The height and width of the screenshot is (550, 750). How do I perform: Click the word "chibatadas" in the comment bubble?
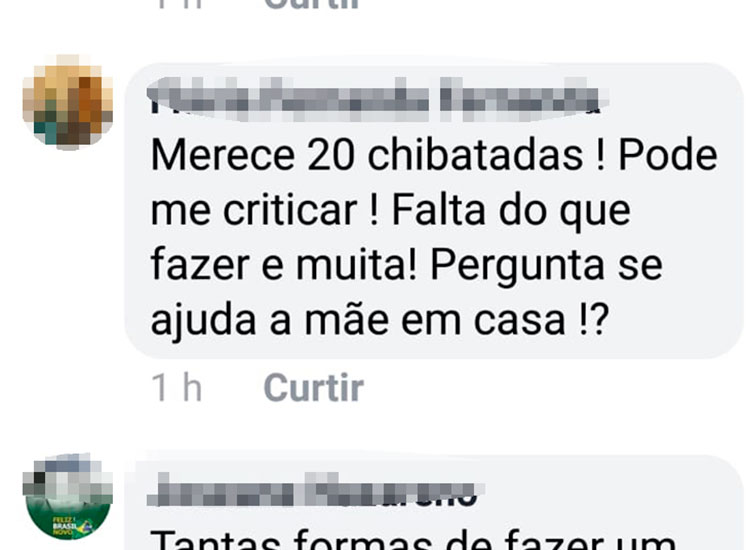tap(475, 155)
